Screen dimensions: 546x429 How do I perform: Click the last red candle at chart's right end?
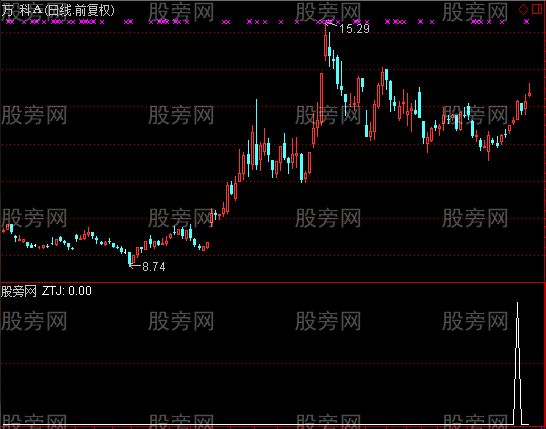pyautogui.click(x=529, y=94)
